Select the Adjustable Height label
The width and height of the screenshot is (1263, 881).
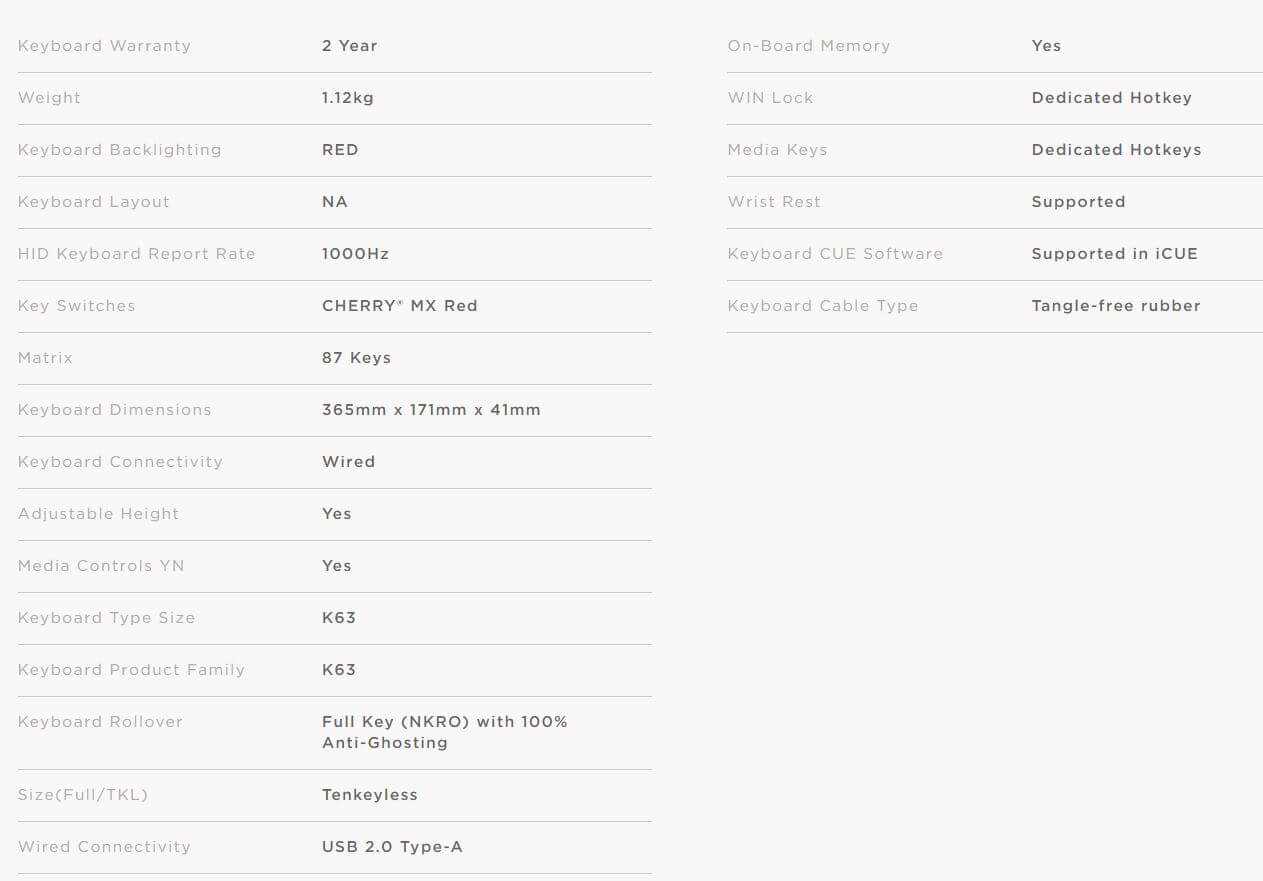(98, 514)
